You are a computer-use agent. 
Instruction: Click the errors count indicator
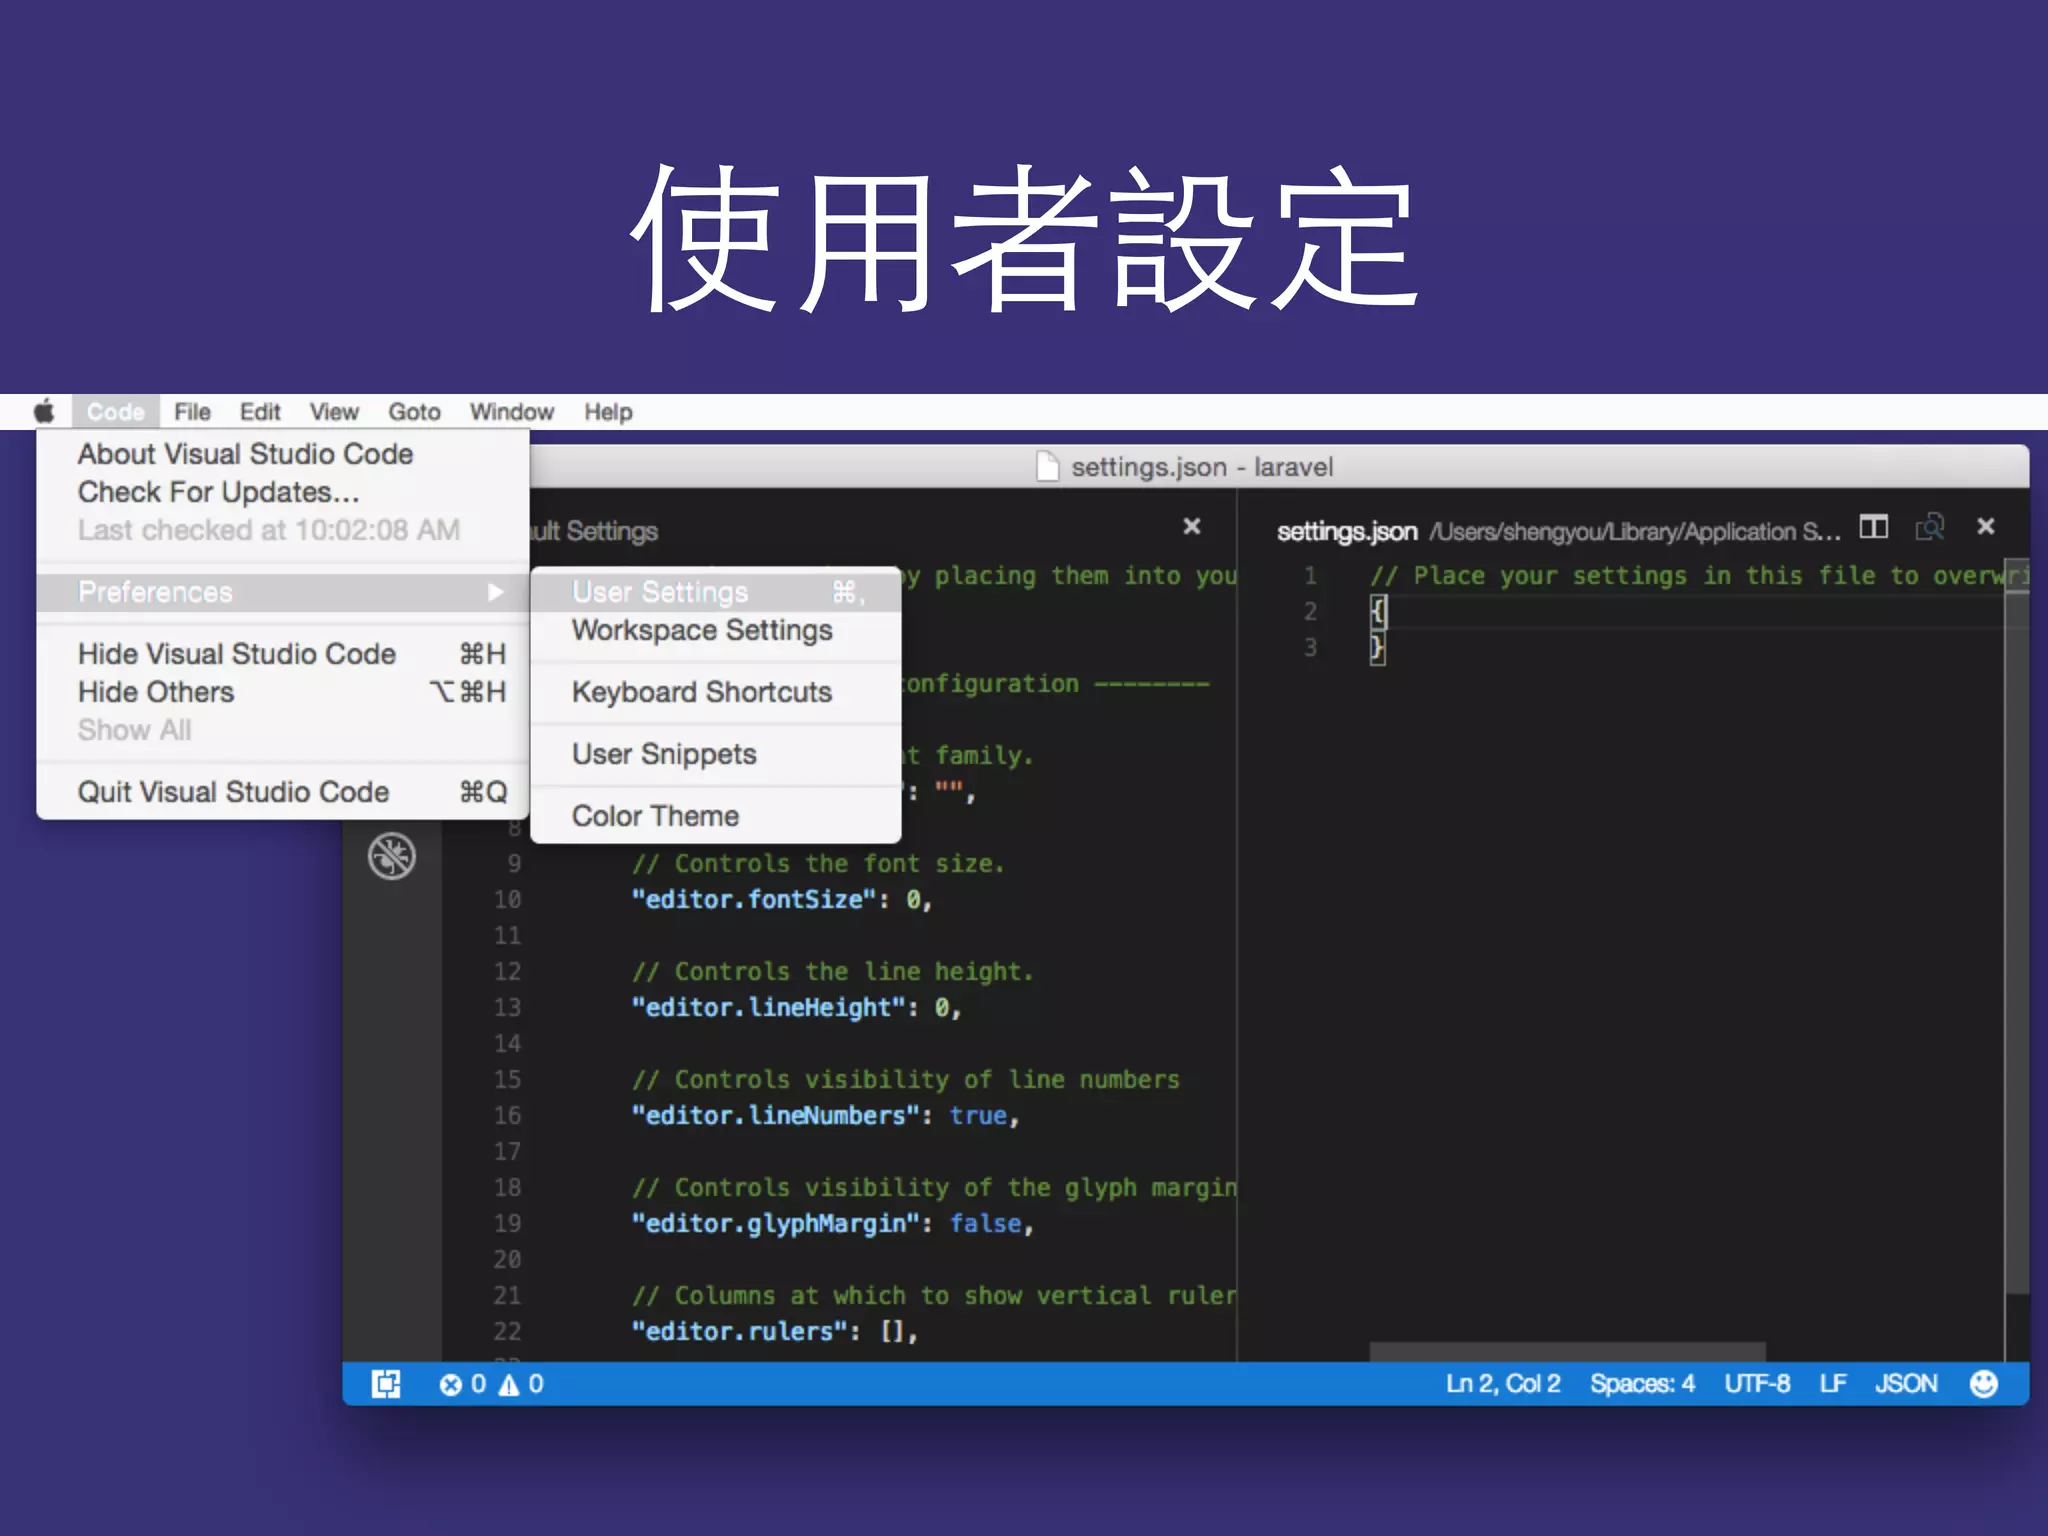463,1383
